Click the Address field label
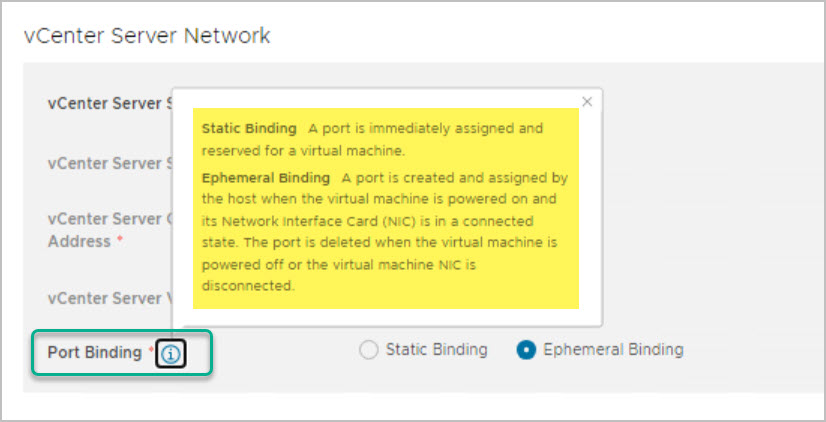This screenshot has width=826, height=422. pyautogui.click(x=79, y=242)
